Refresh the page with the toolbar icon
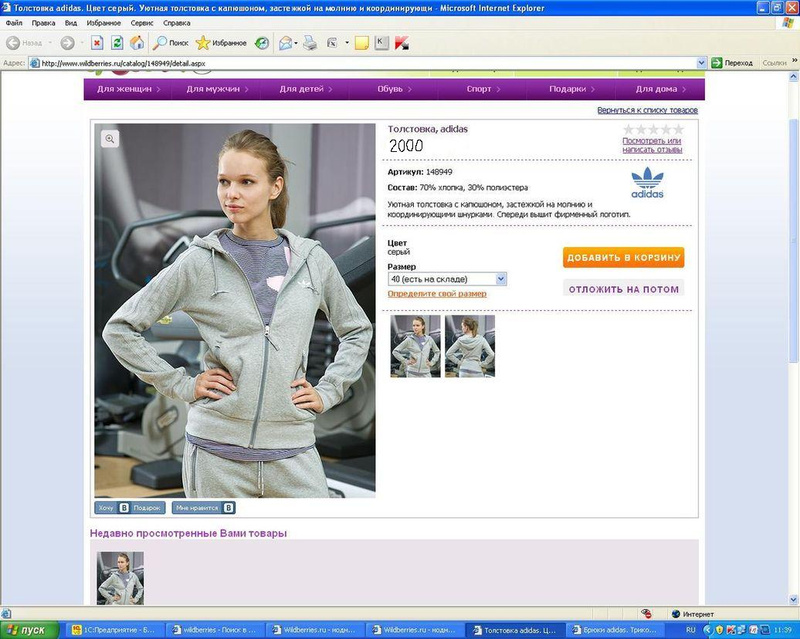800x639 pixels. click(117, 43)
